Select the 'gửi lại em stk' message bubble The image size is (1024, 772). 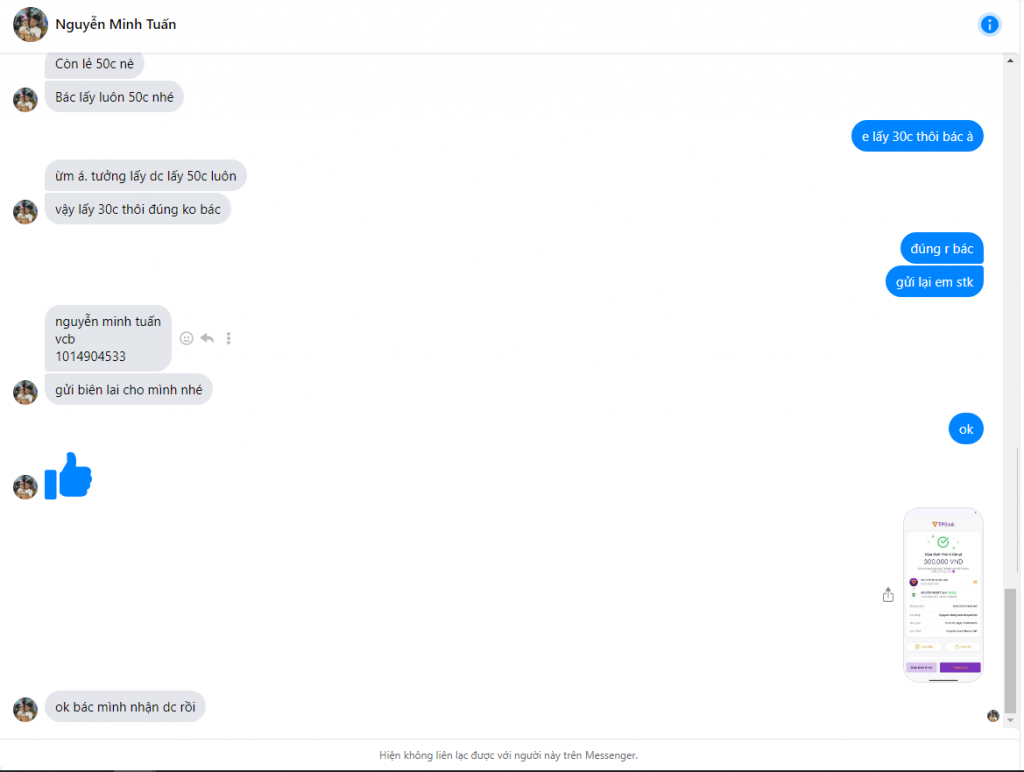pos(935,282)
